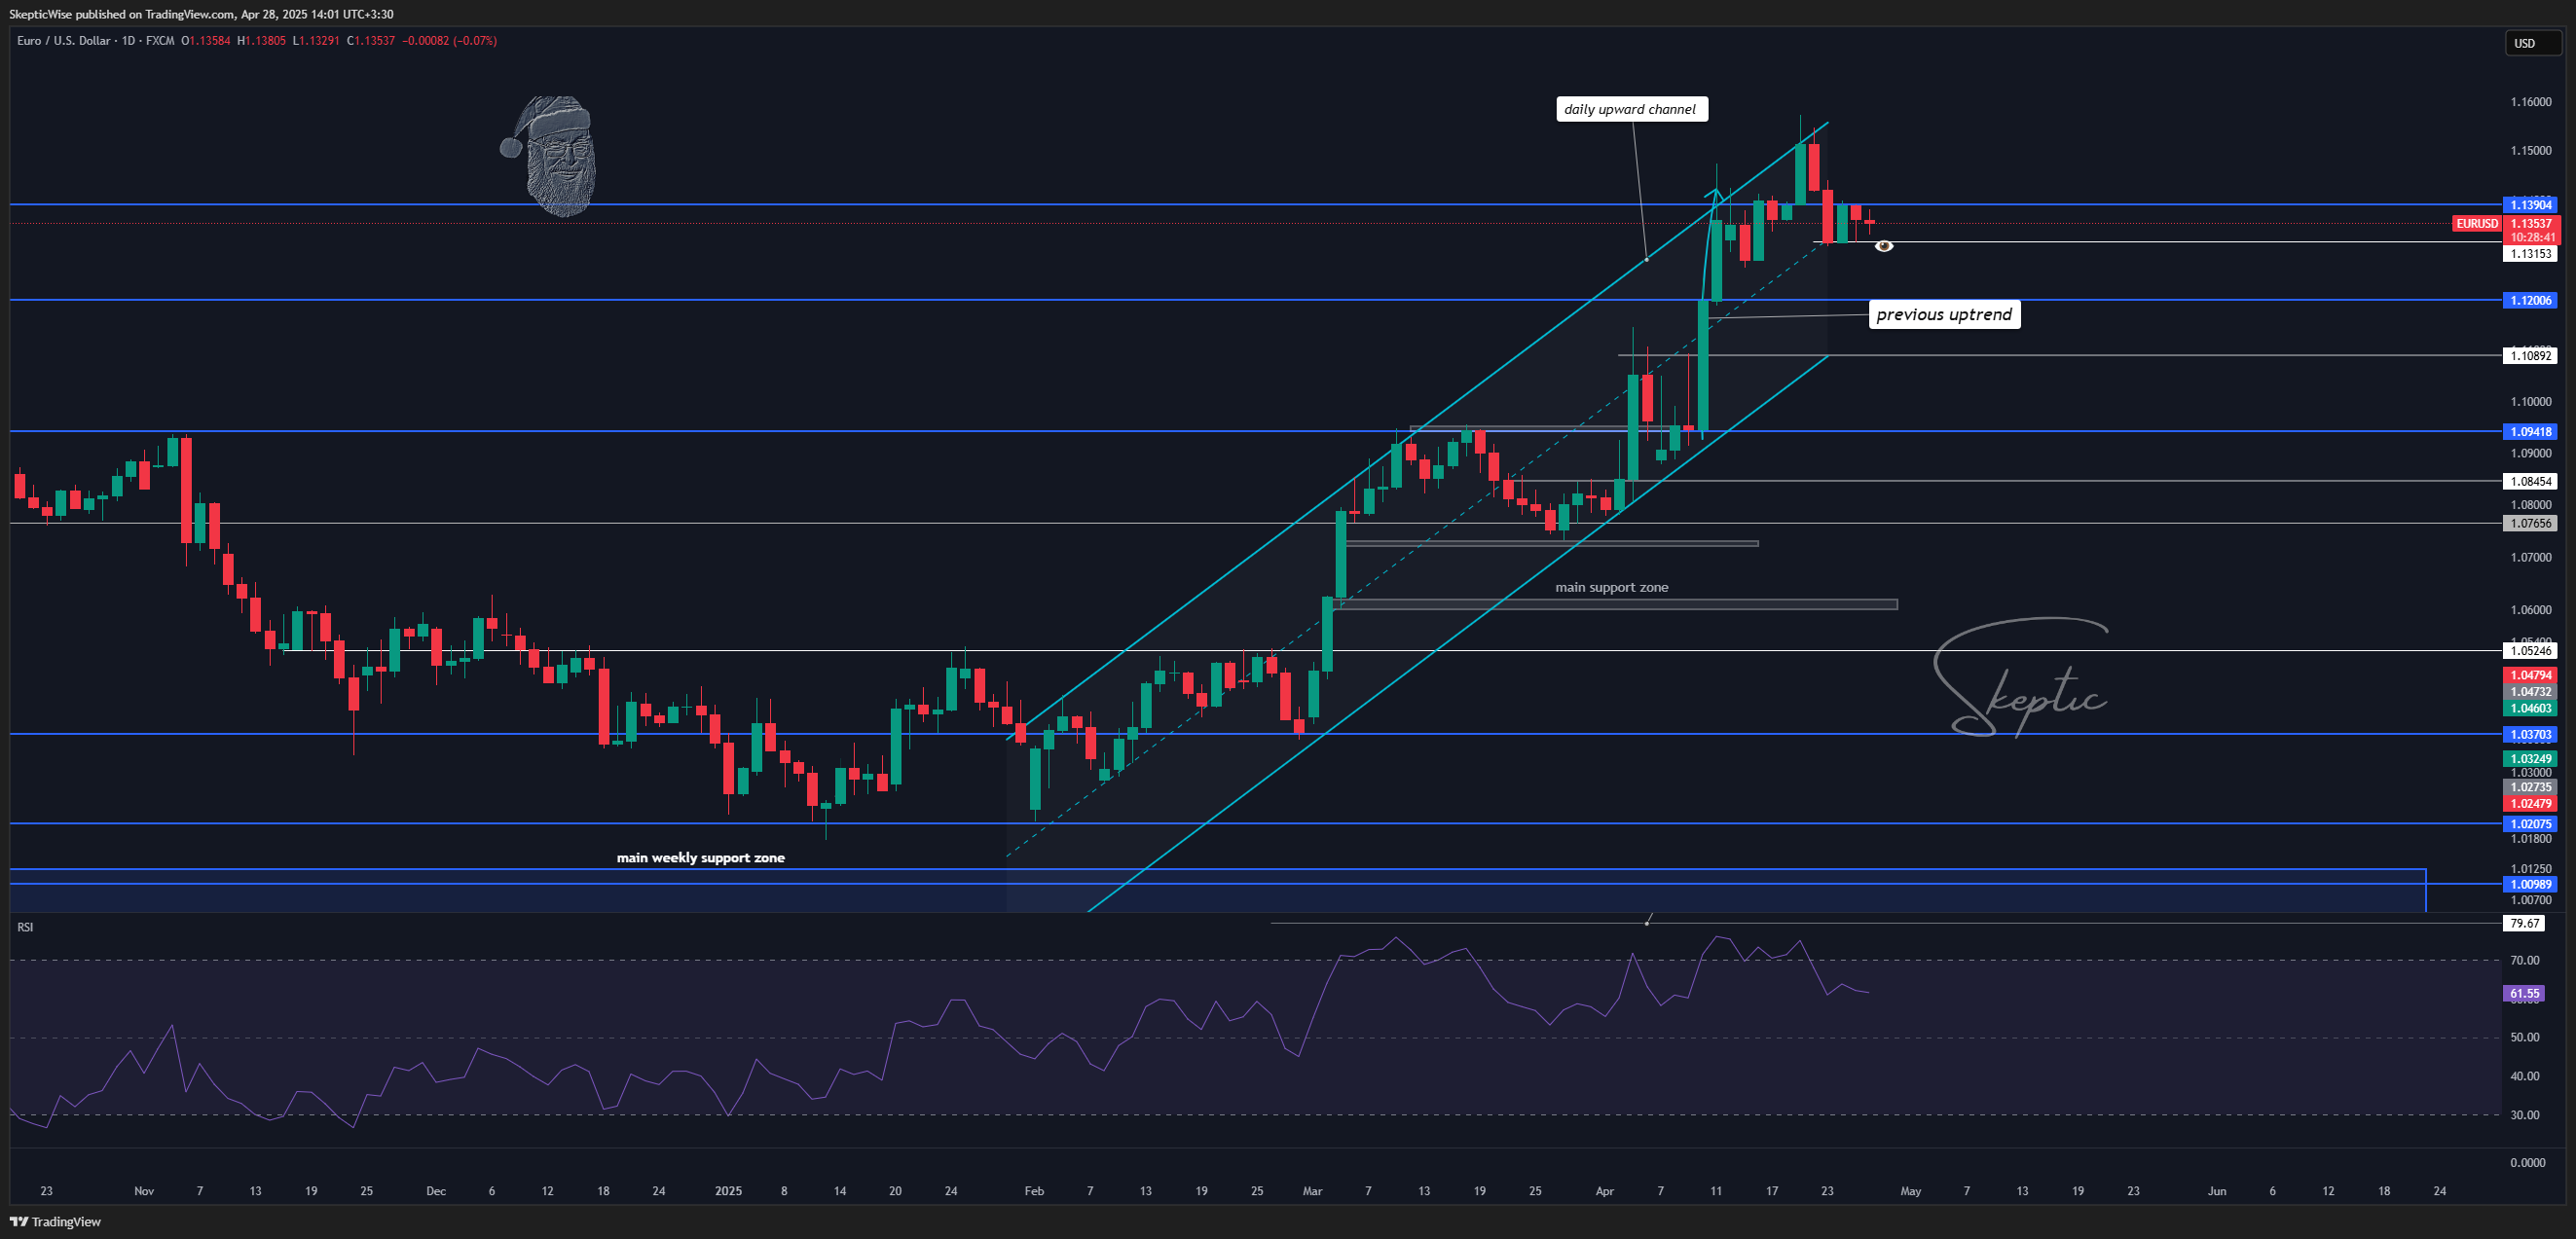Click the 'Nov' label on the time axis
This screenshot has width=2576, height=1239.
click(144, 1191)
